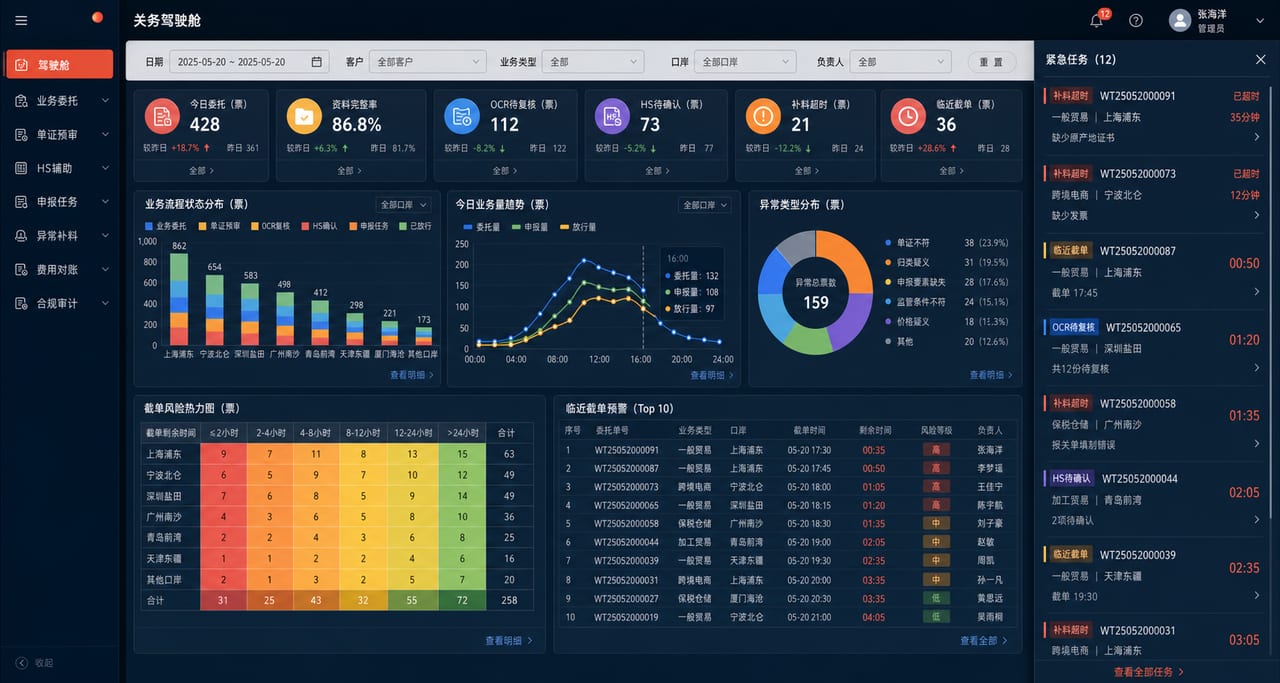Toggle the 单证不符 legend in donut chart

[907, 243]
